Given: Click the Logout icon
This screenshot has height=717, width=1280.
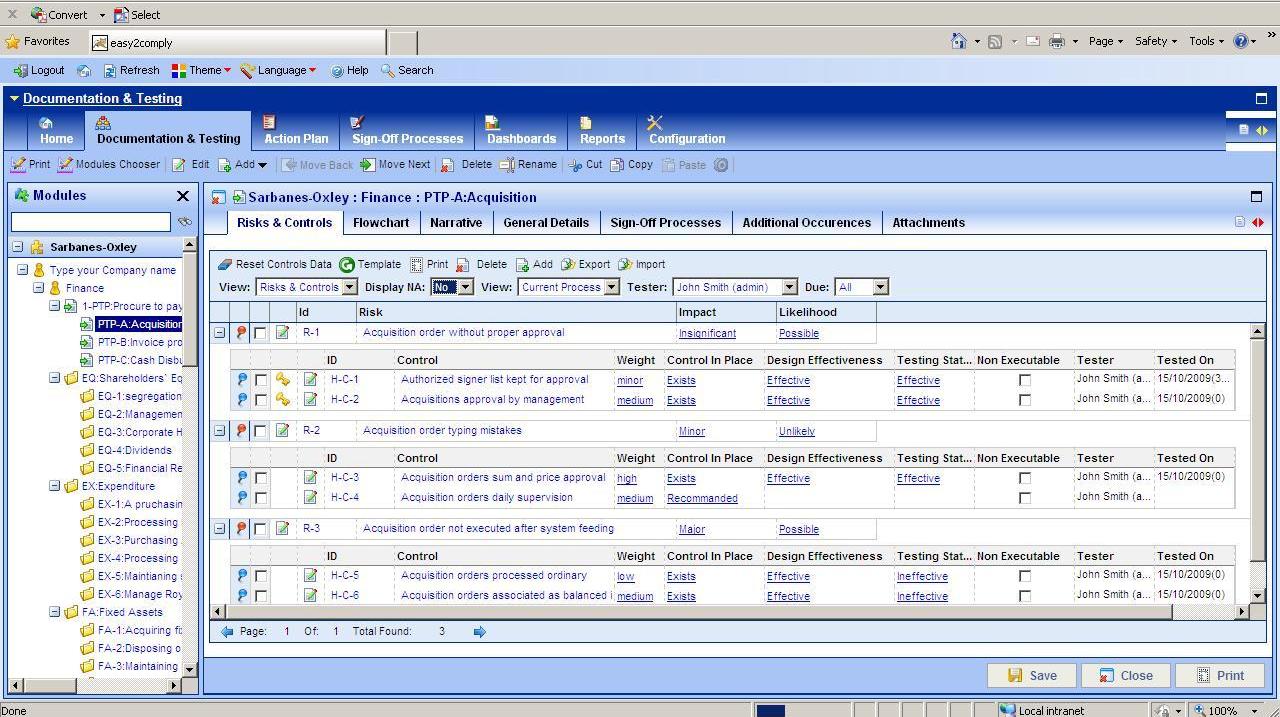Looking at the screenshot, I should (x=20, y=71).
